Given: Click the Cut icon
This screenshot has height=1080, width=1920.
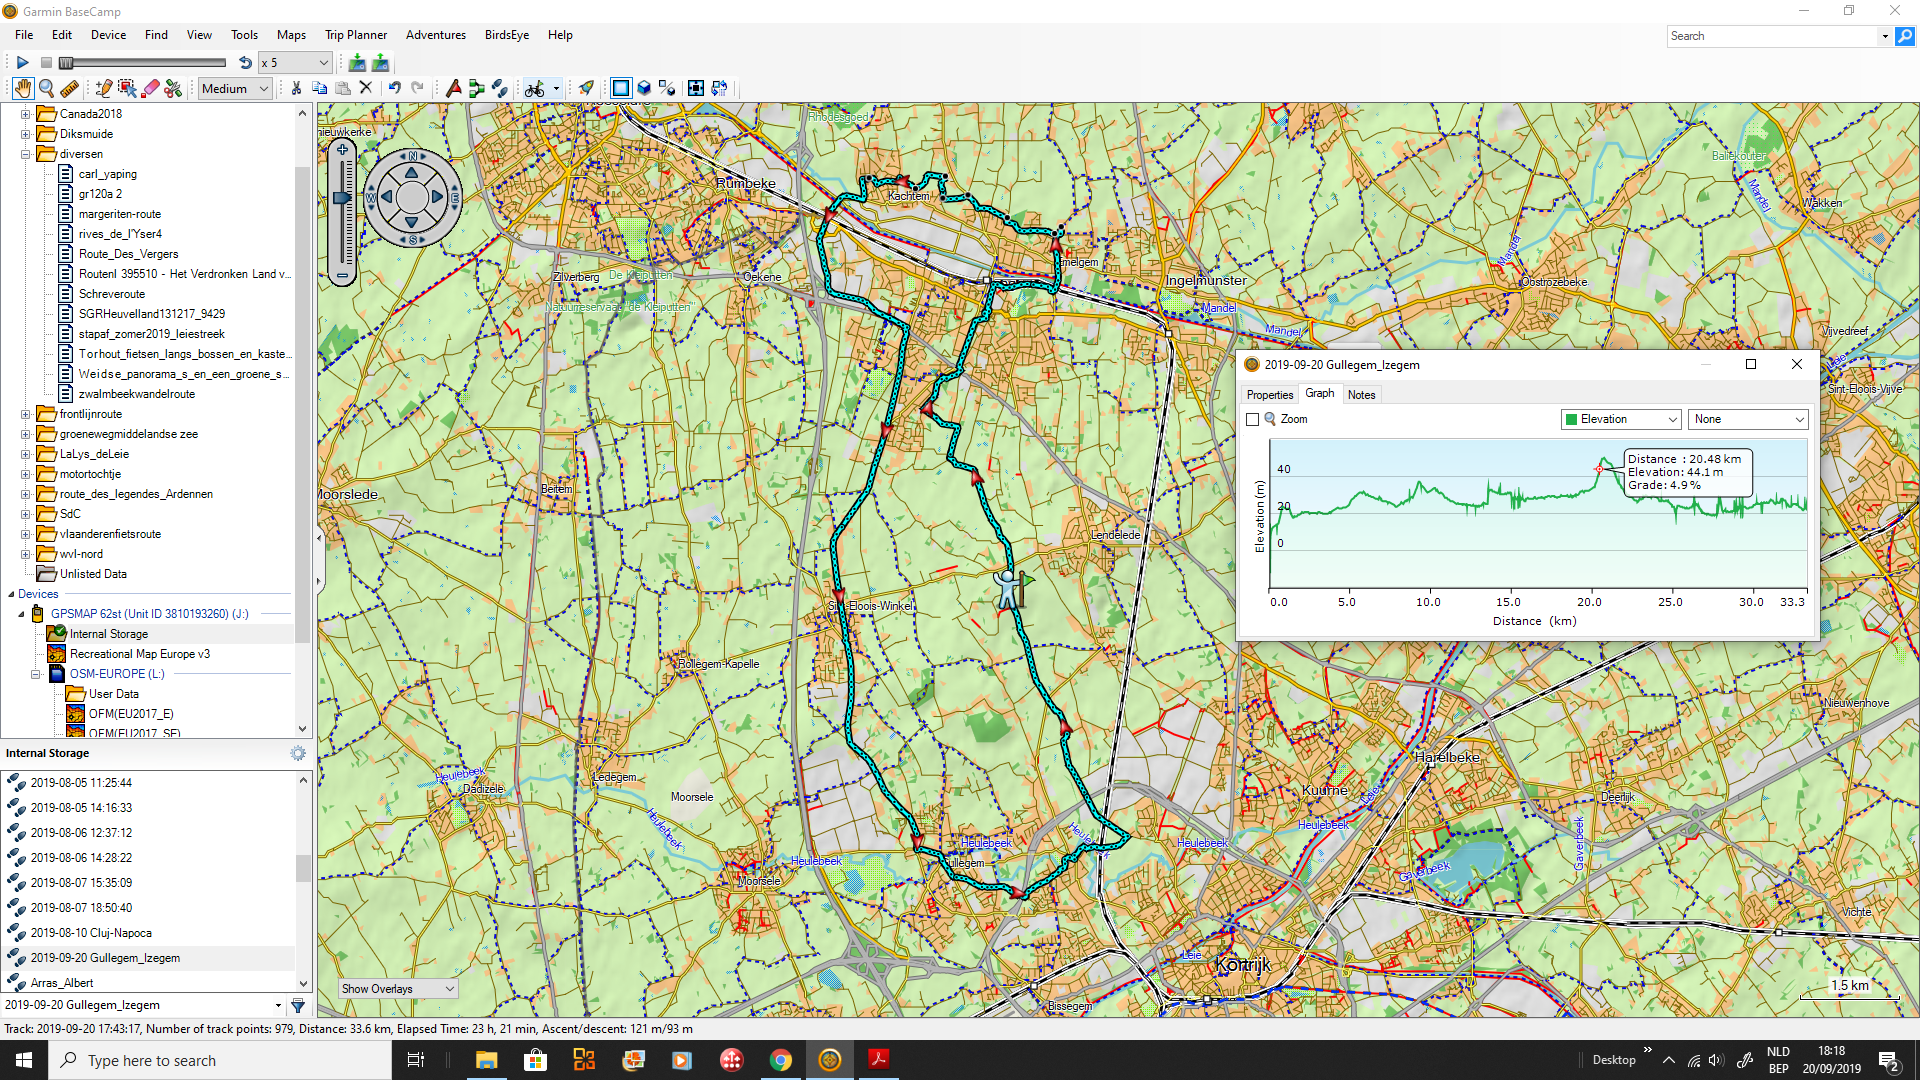Looking at the screenshot, I should (x=296, y=88).
